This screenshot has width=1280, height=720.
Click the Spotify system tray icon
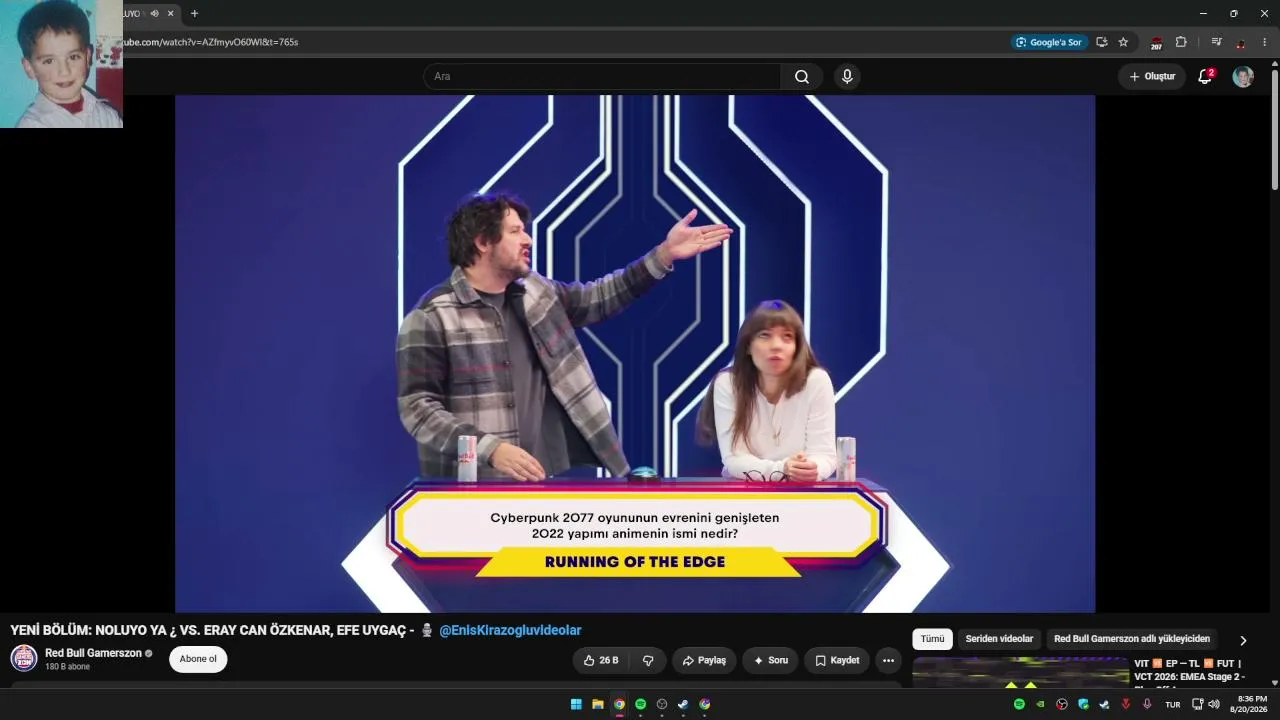1019,704
